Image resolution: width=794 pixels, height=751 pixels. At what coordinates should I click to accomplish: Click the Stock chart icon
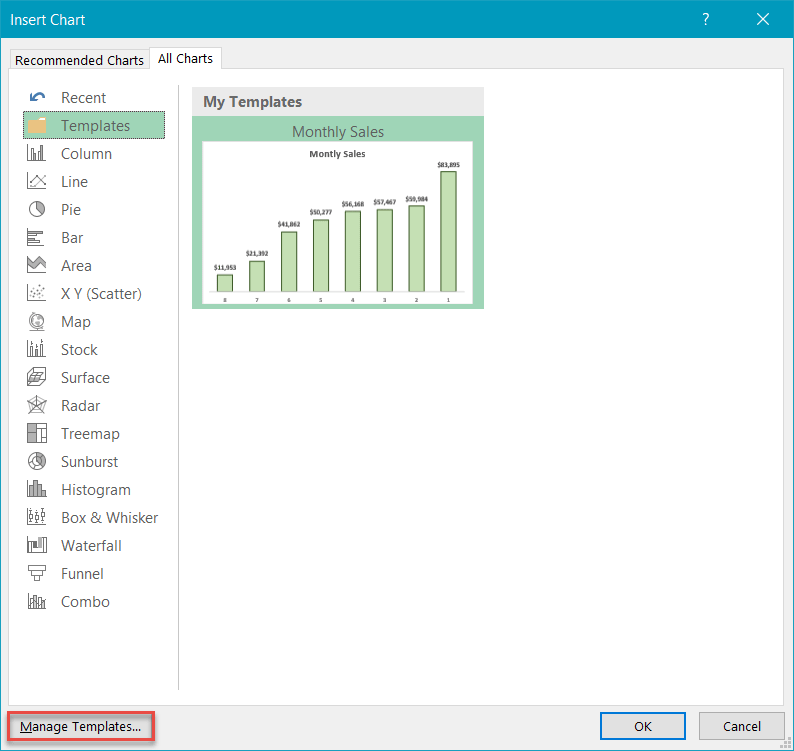36,349
